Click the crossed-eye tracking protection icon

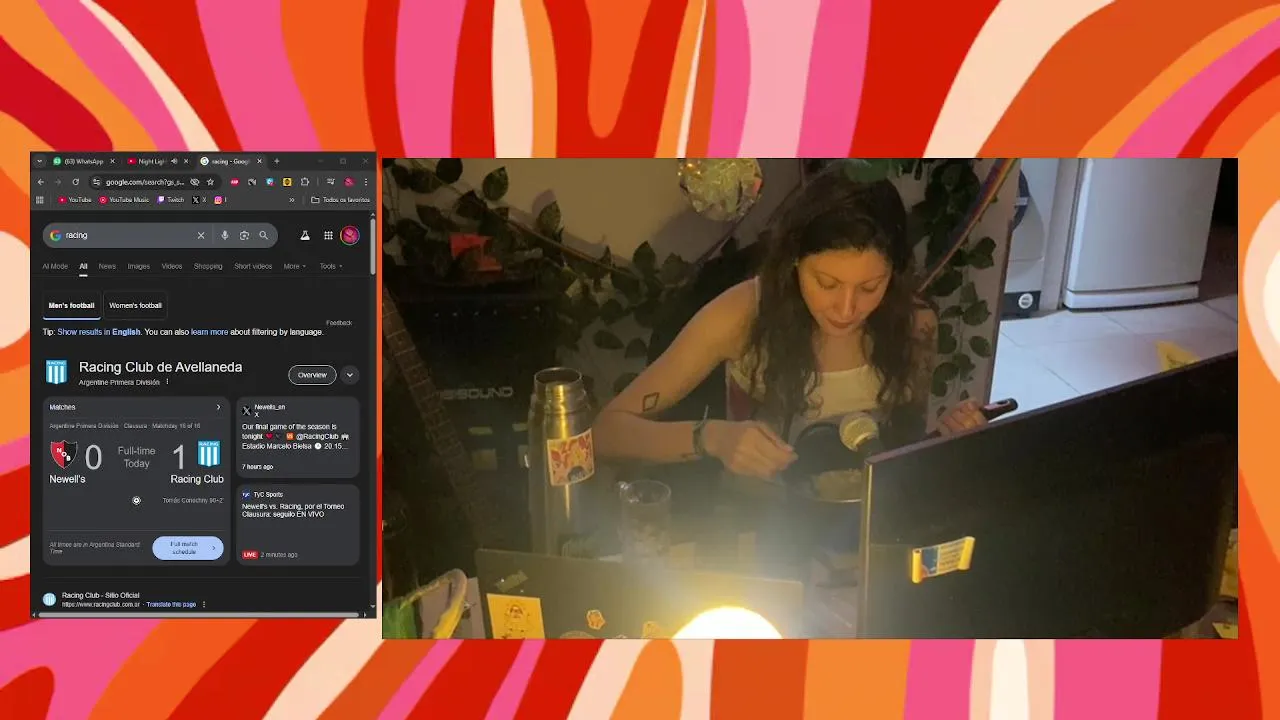coord(195,182)
